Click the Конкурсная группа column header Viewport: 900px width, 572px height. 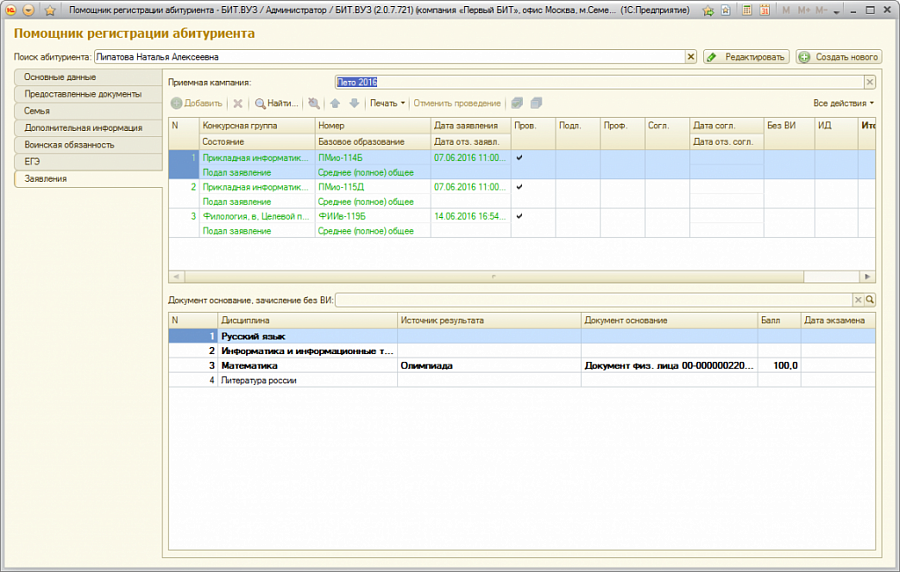pyautogui.click(x=257, y=126)
